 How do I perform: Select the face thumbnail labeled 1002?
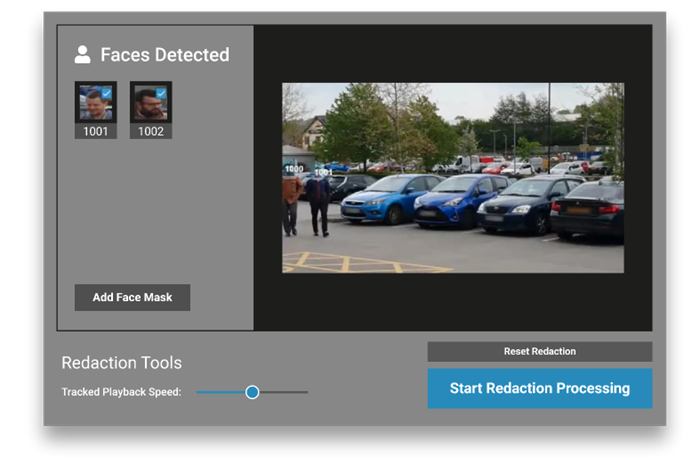(x=151, y=110)
